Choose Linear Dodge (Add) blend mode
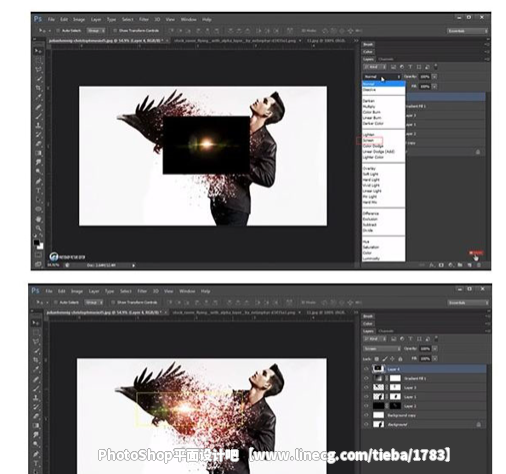 point(378,151)
